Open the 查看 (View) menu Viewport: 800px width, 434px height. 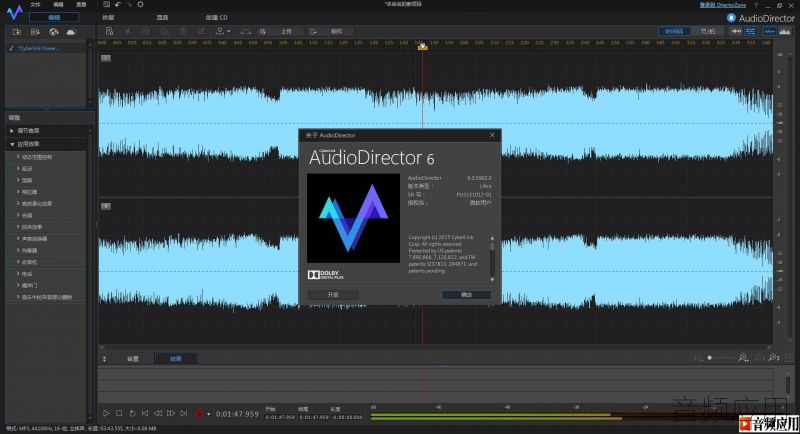81,5
